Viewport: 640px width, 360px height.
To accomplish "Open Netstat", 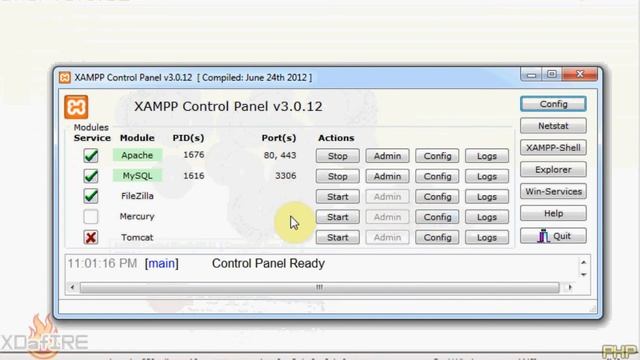I will click(x=553, y=126).
